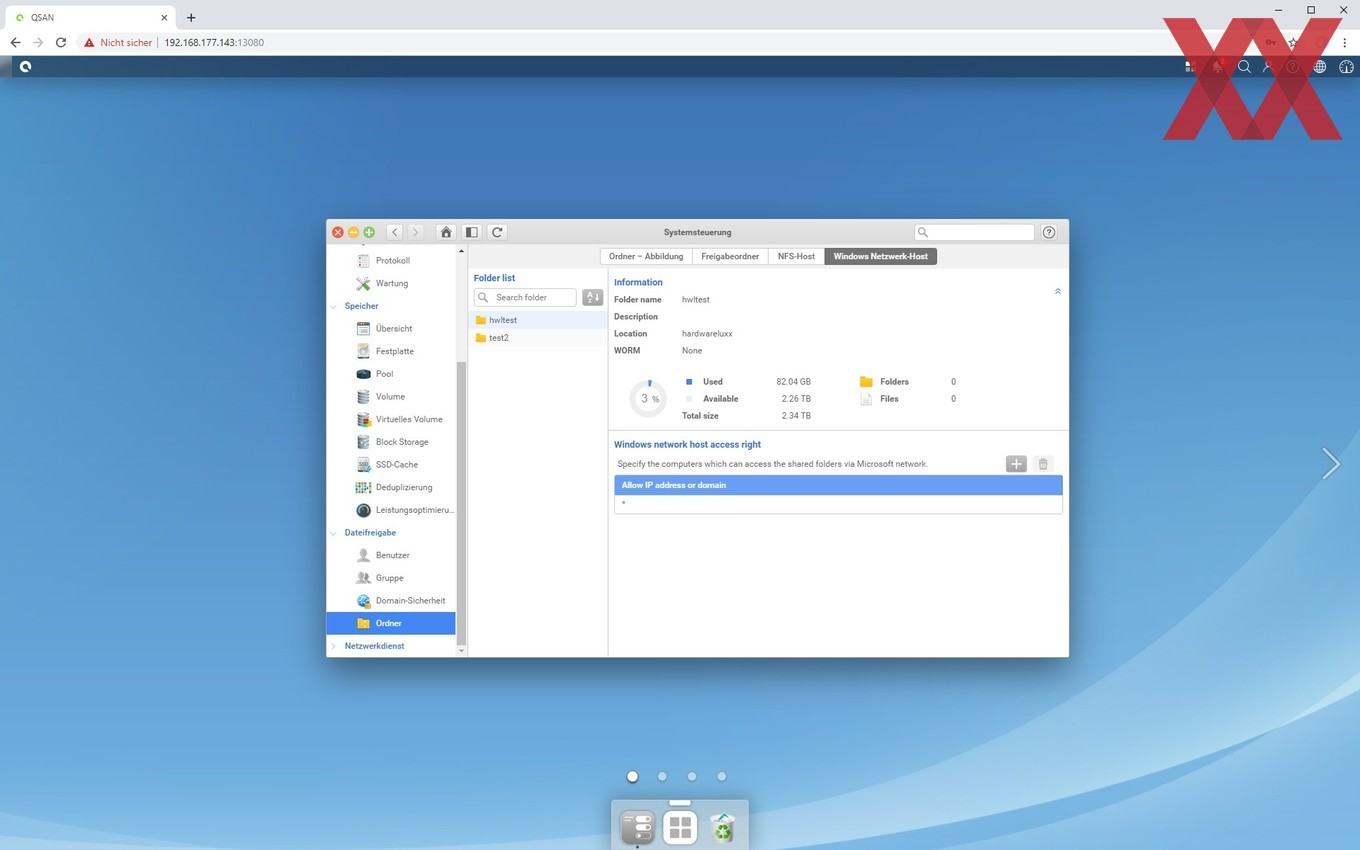The image size is (1360, 850).
Task: Reload the browser page
Action: pyautogui.click(x=61, y=43)
